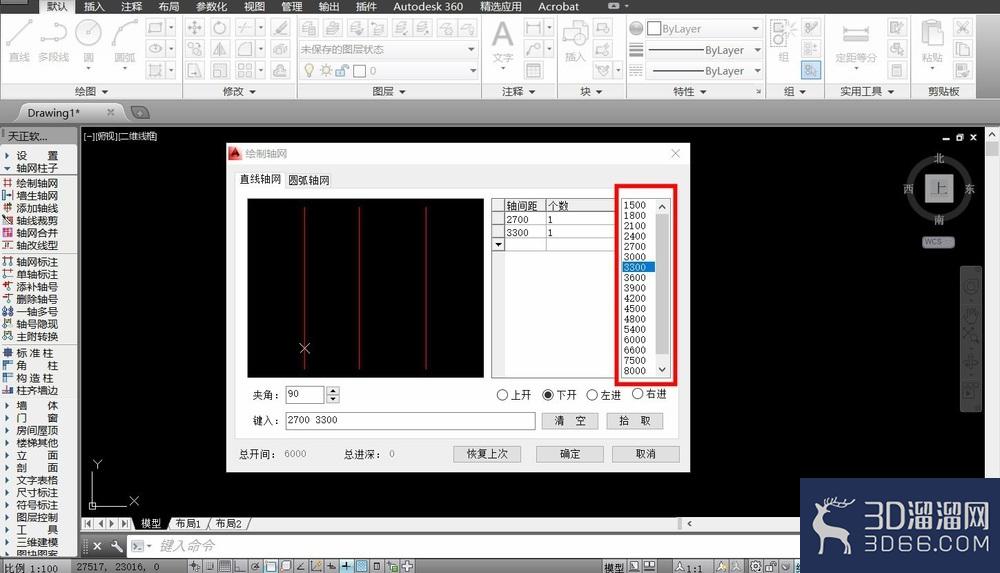Click the 文字 text annotation tool
This screenshot has height=573, width=1000.
[x=503, y=42]
